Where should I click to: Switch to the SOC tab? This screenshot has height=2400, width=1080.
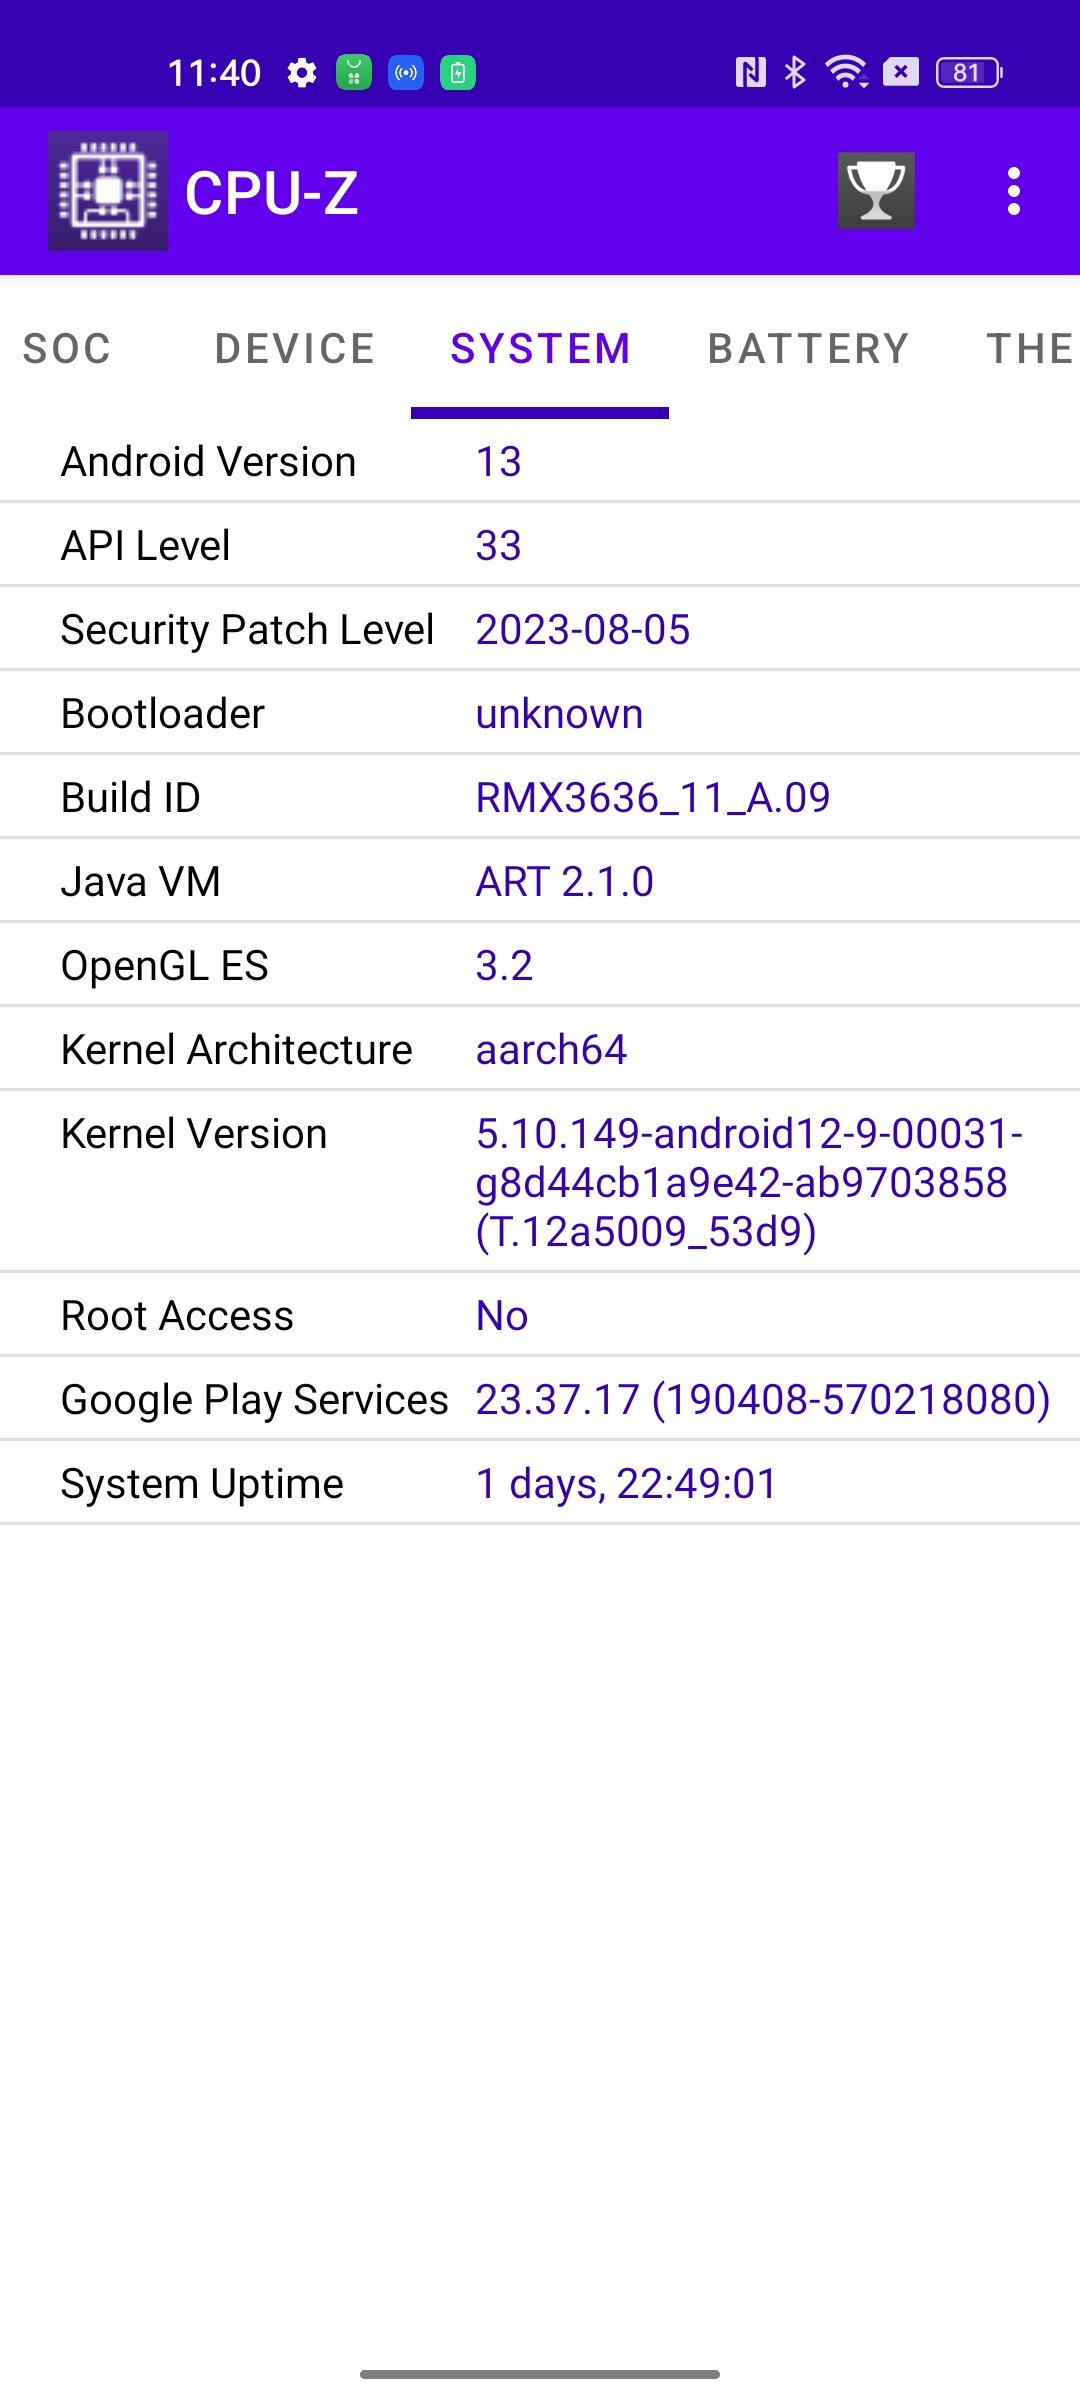point(67,348)
